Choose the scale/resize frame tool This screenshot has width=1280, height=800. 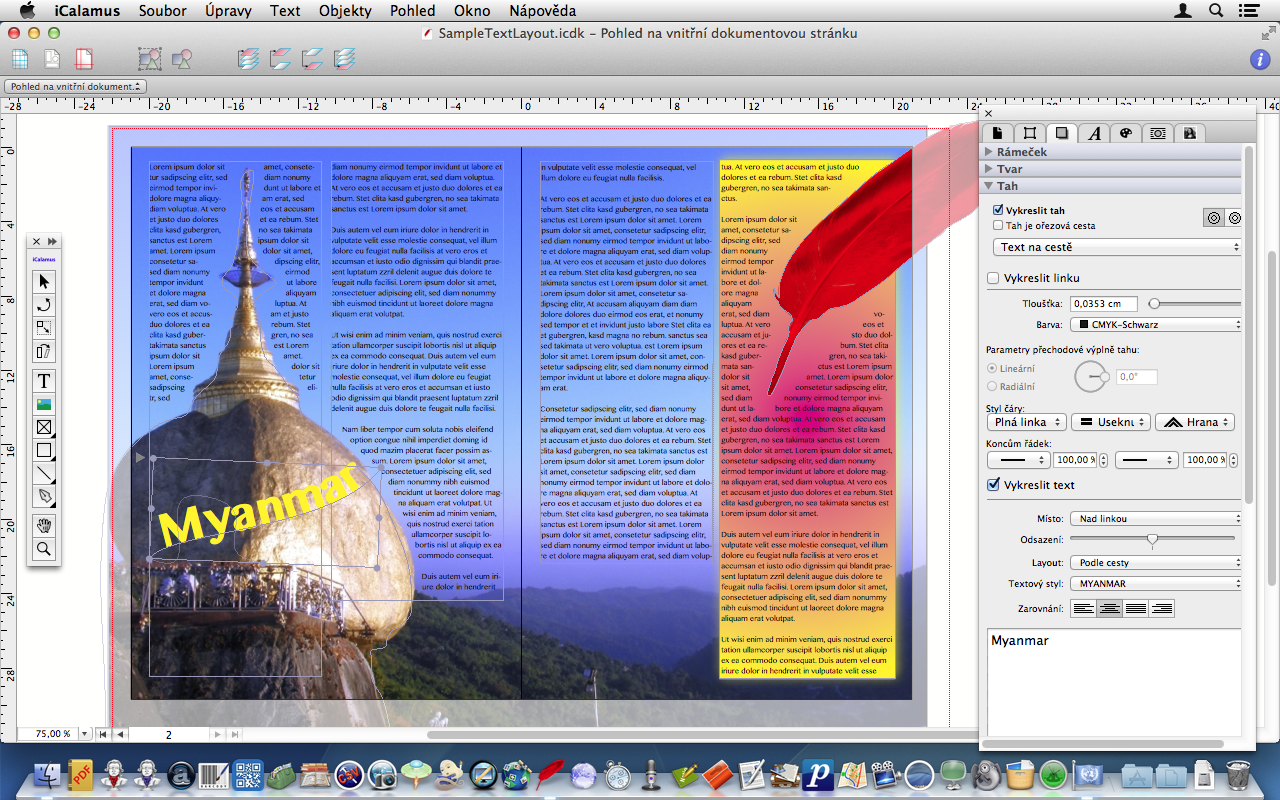pyautogui.click(x=44, y=328)
